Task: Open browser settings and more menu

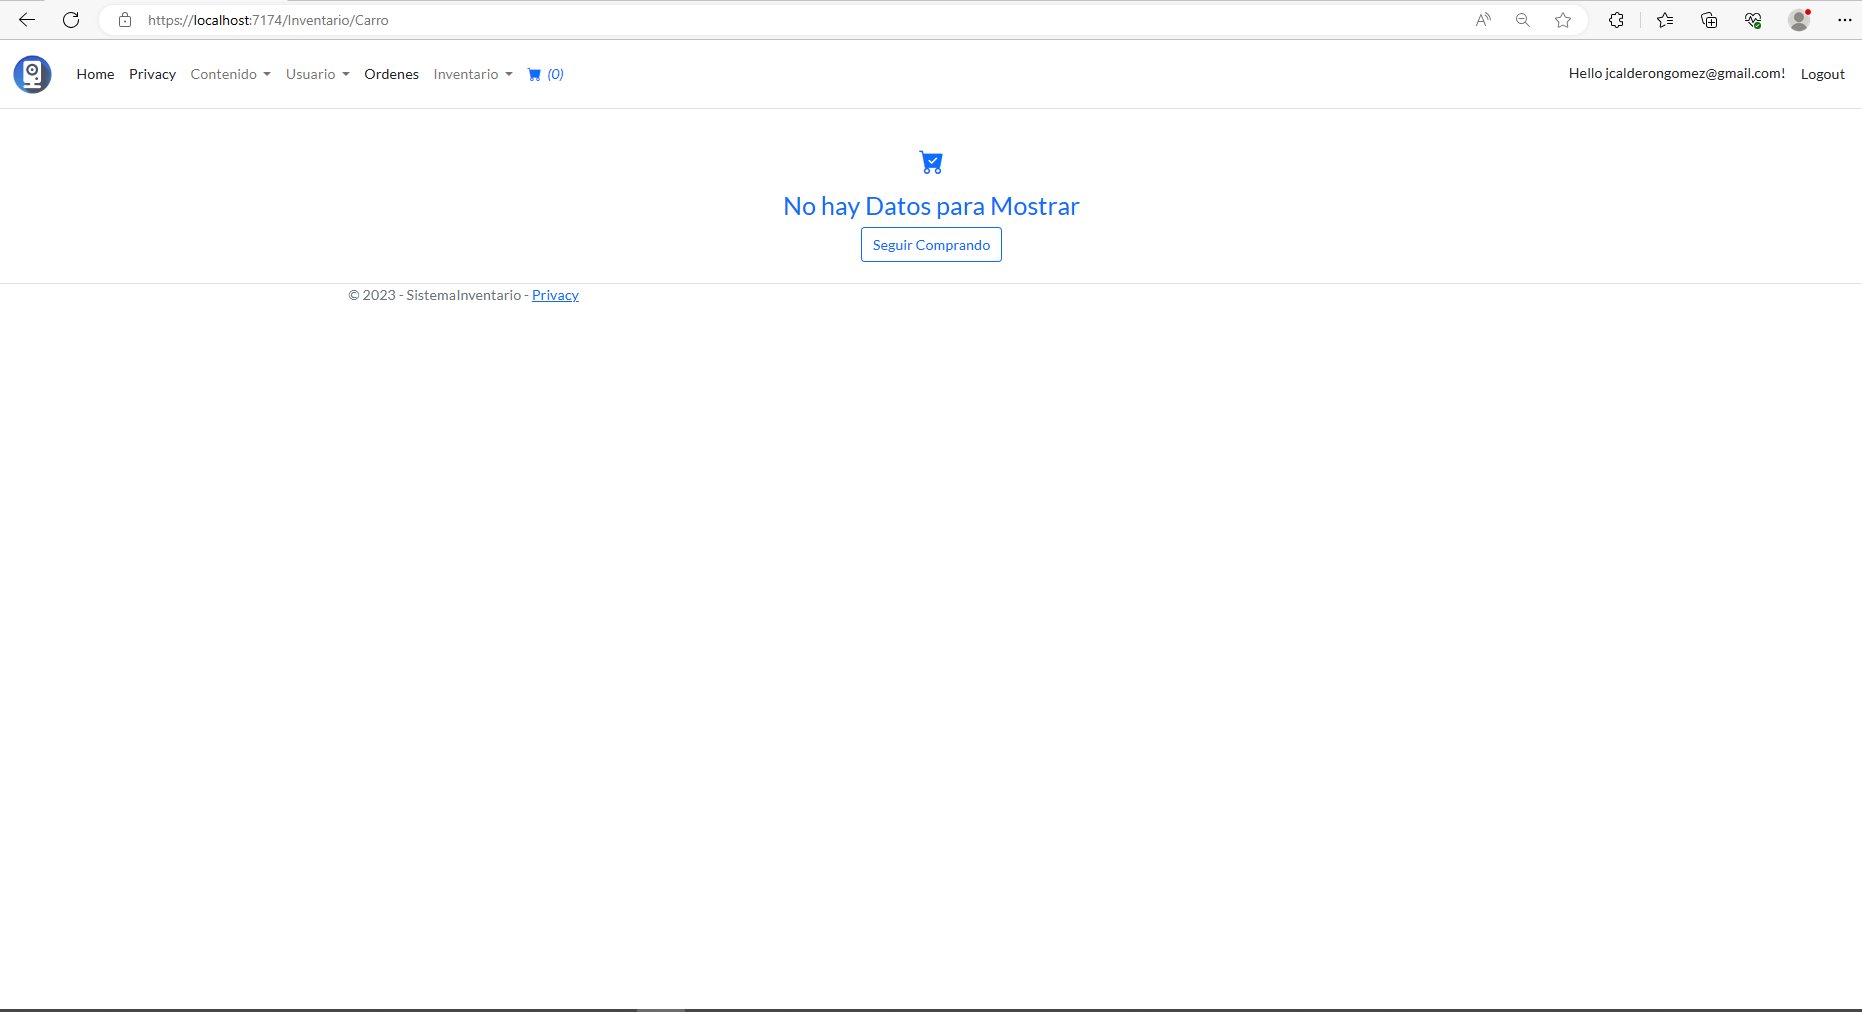Action: click(x=1844, y=20)
